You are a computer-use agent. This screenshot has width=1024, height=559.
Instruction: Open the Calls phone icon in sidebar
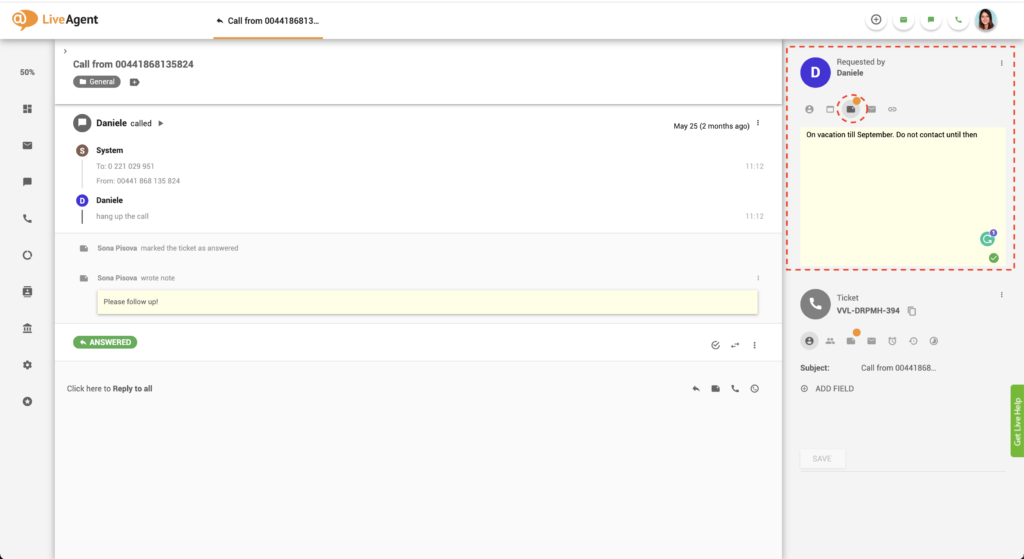tap(27, 218)
